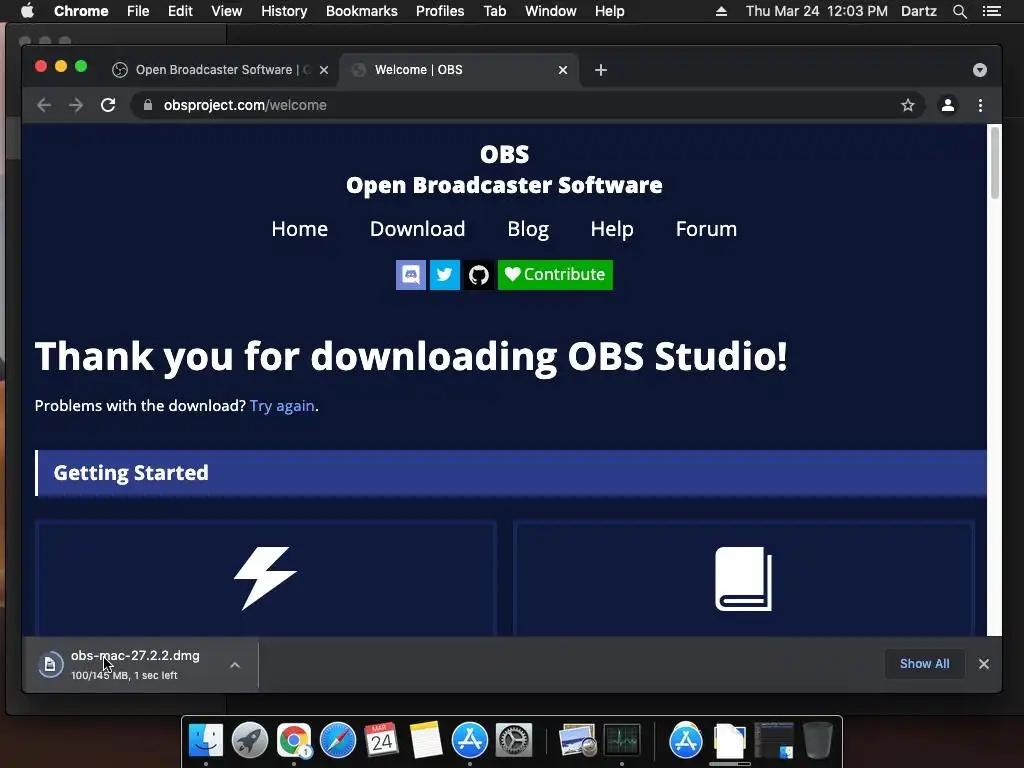Expand the download options chevron

click(235, 665)
